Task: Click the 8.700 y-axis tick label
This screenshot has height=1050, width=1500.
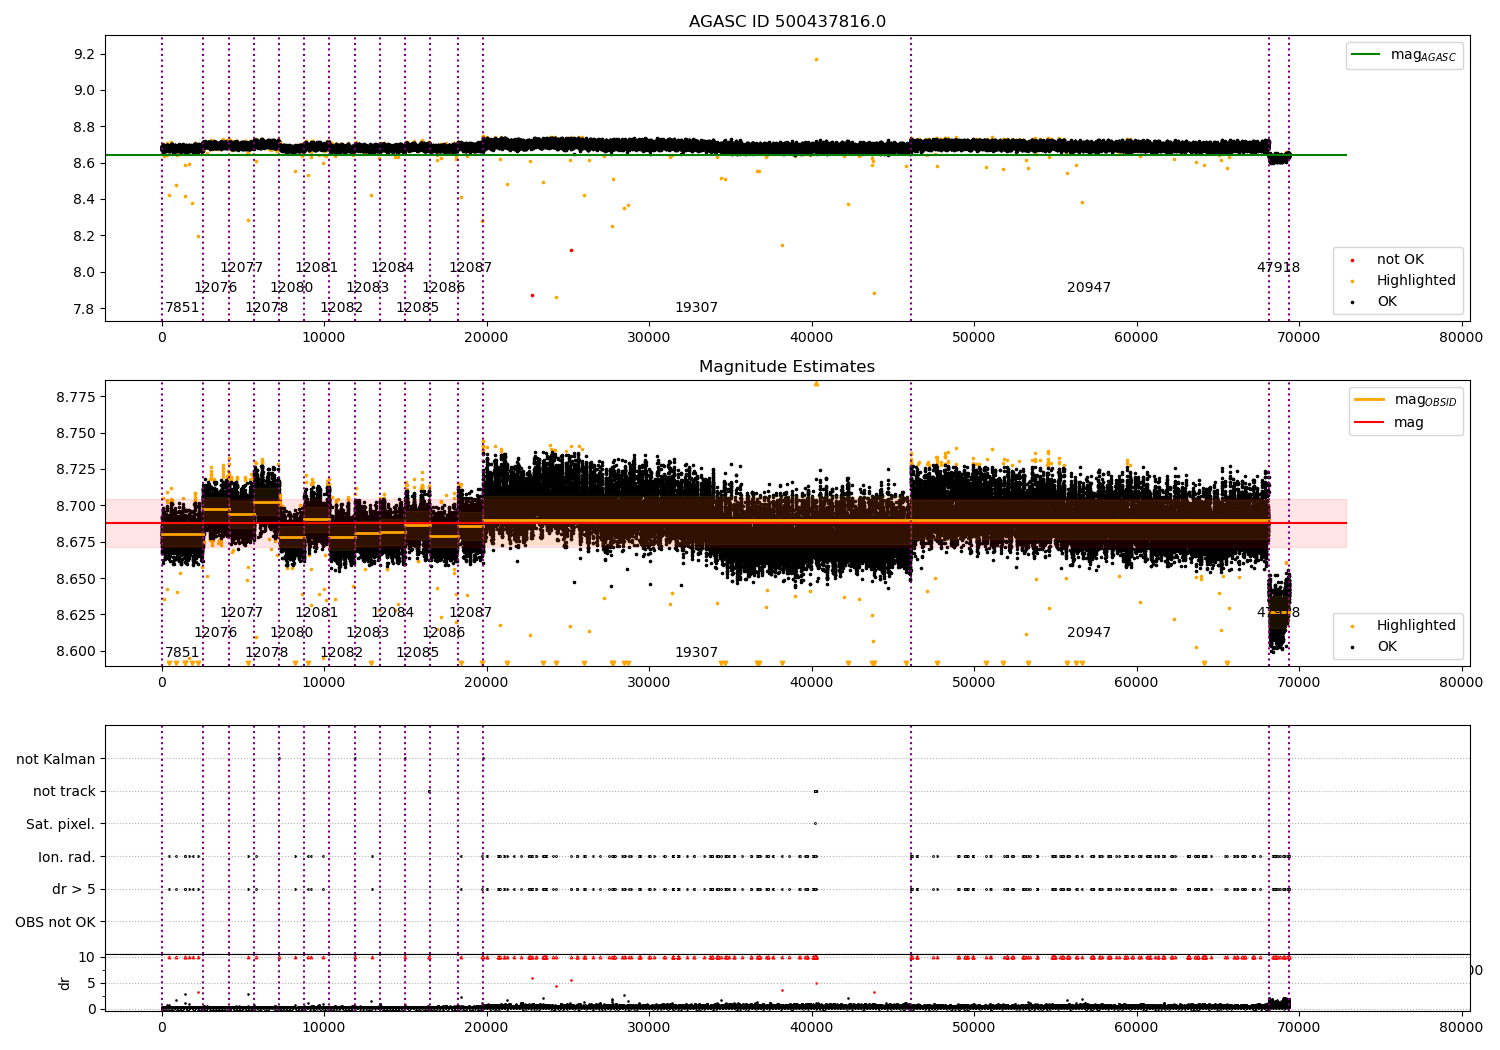Action: 76,506
